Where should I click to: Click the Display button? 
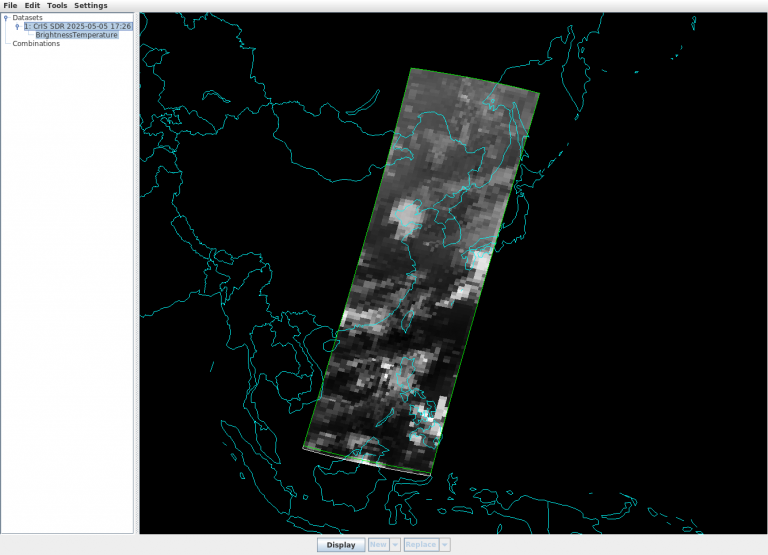[341, 545]
